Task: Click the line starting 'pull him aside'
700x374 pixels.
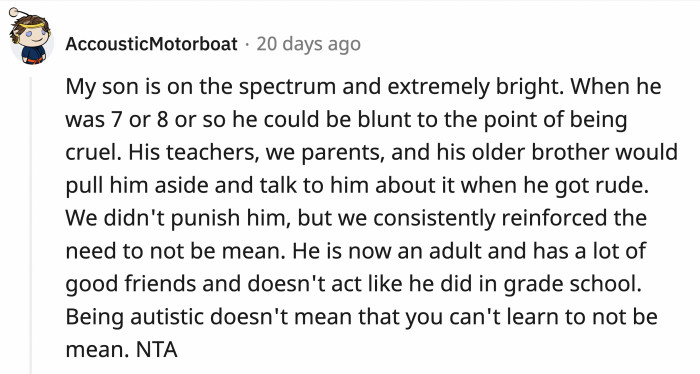Action: pyautogui.click(x=357, y=186)
